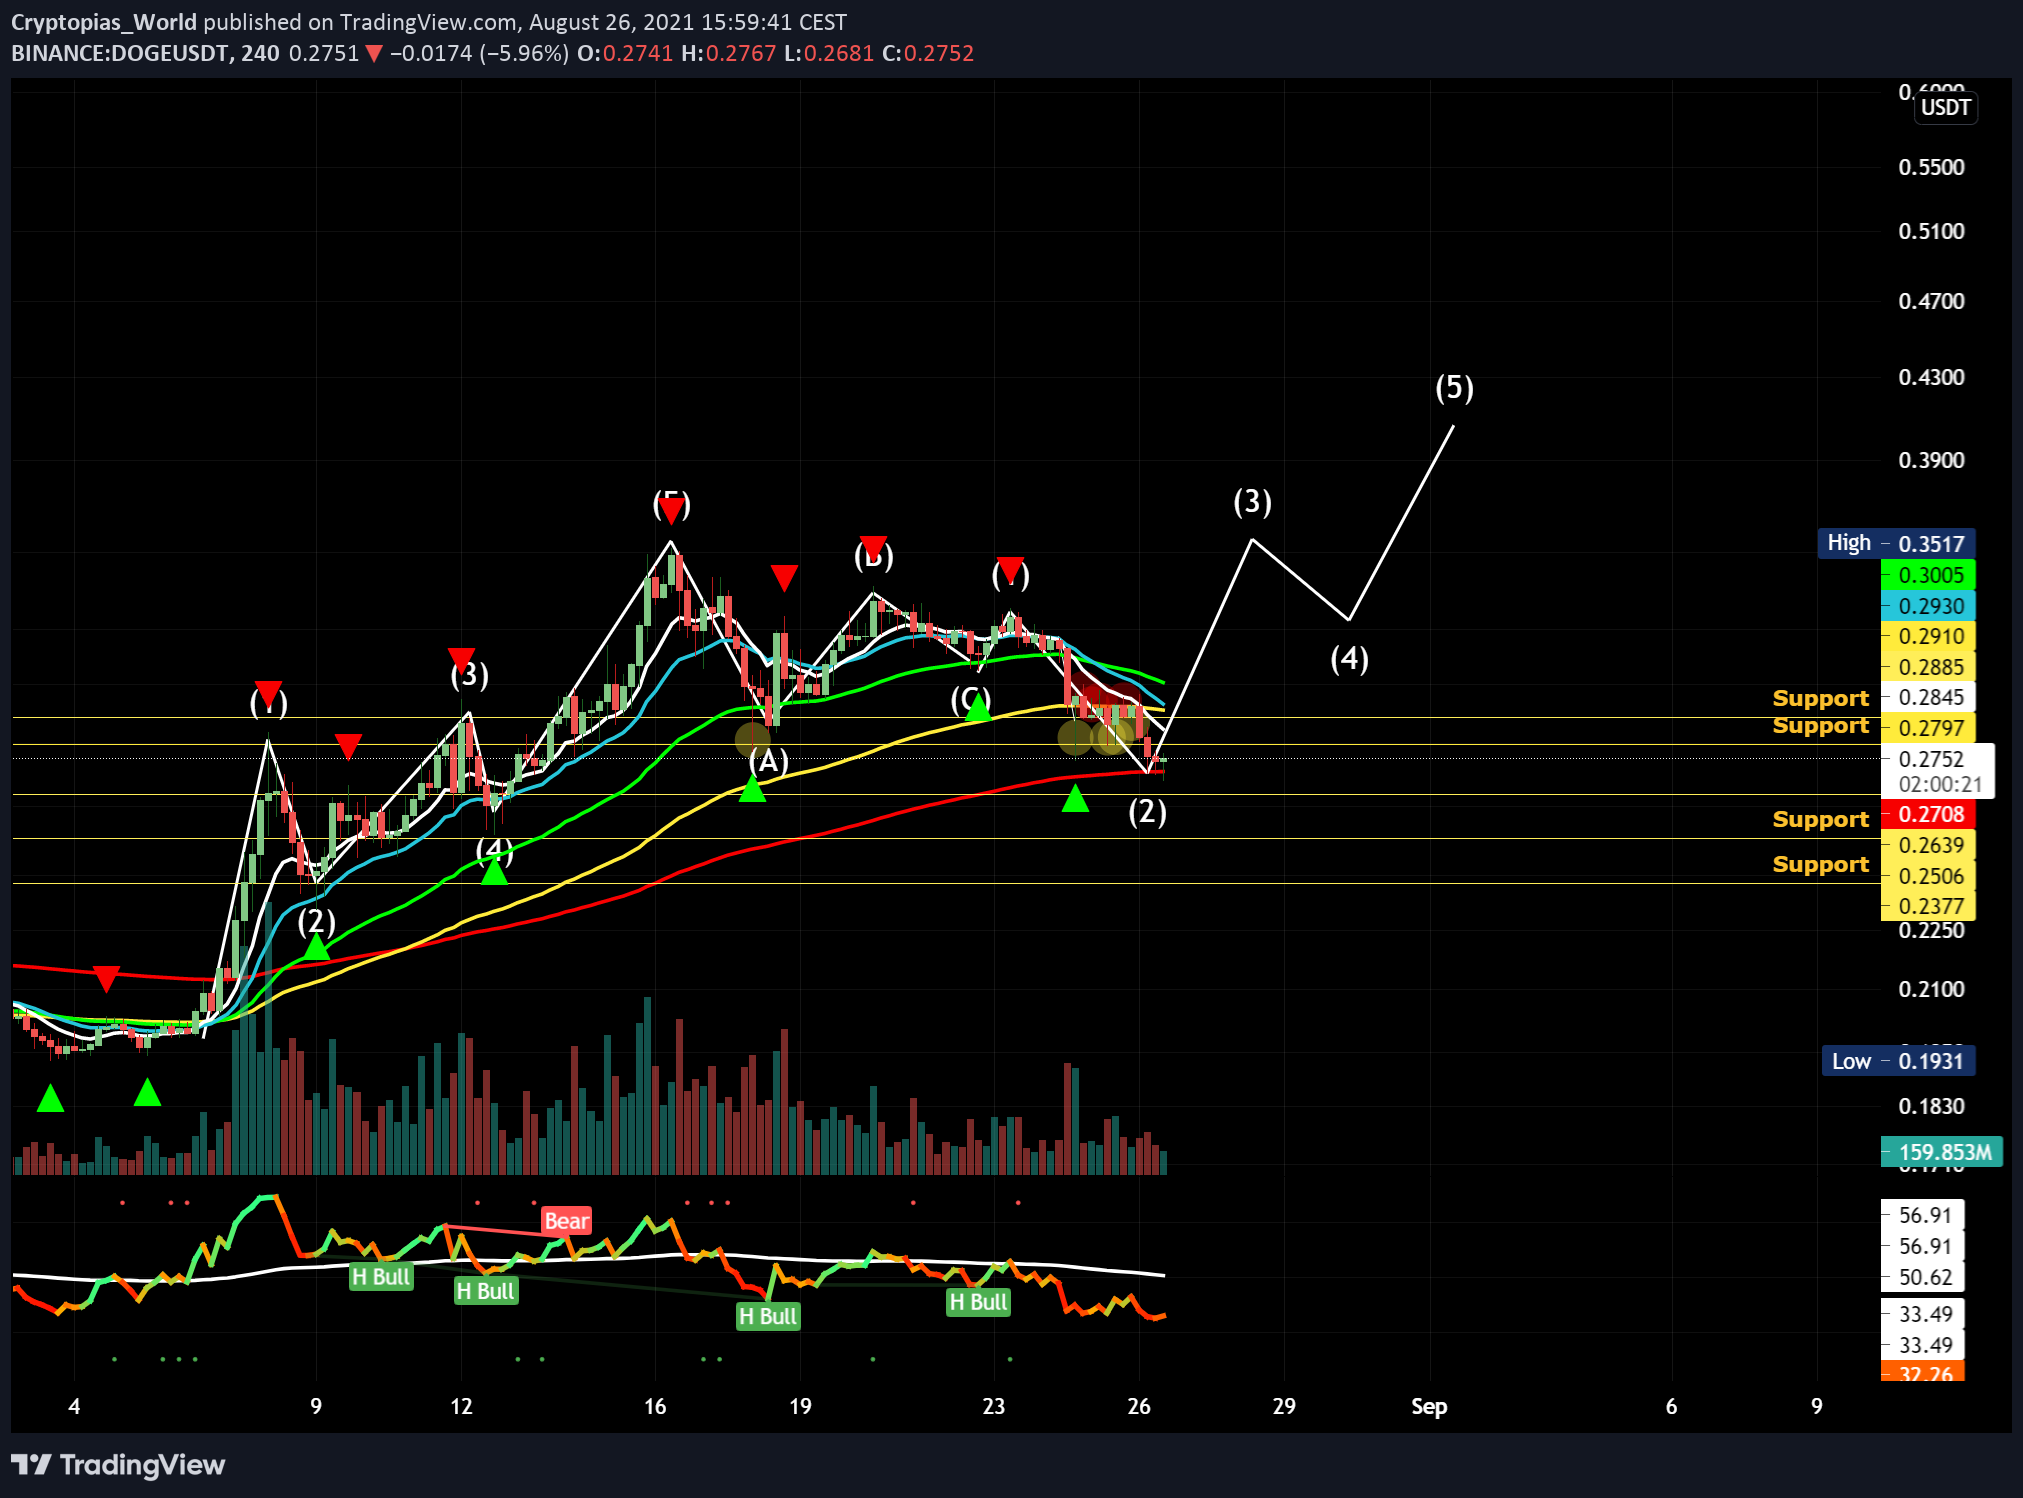Click the 0.2377 support price tag
Viewport: 2023px width, 1498px height.
(x=1929, y=906)
